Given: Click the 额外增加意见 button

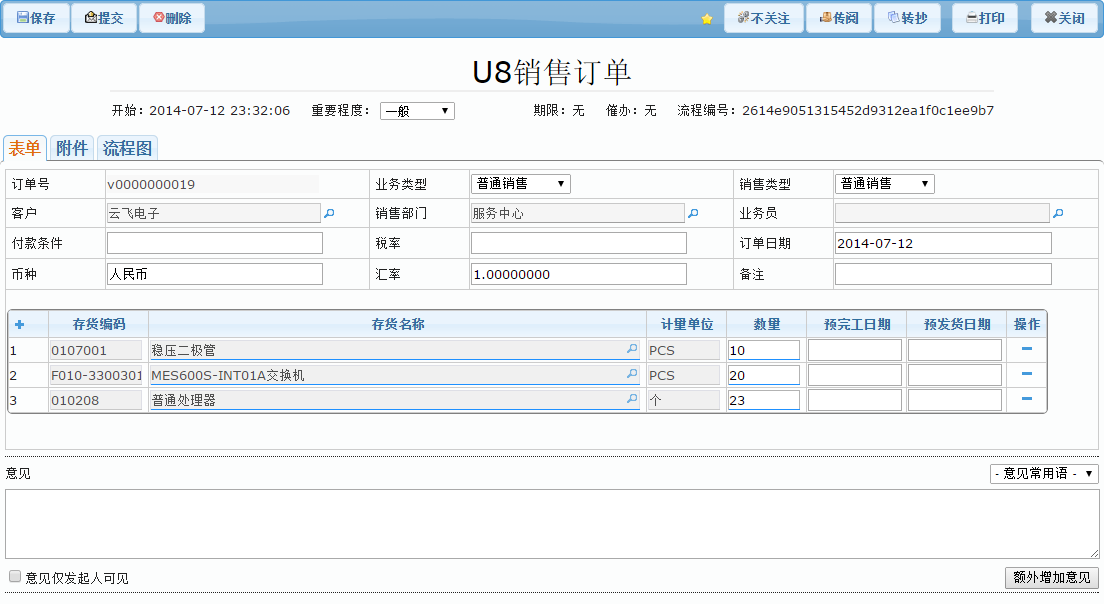Looking at the screenshot, I should pyautogui.click(x=1051, y=578).
